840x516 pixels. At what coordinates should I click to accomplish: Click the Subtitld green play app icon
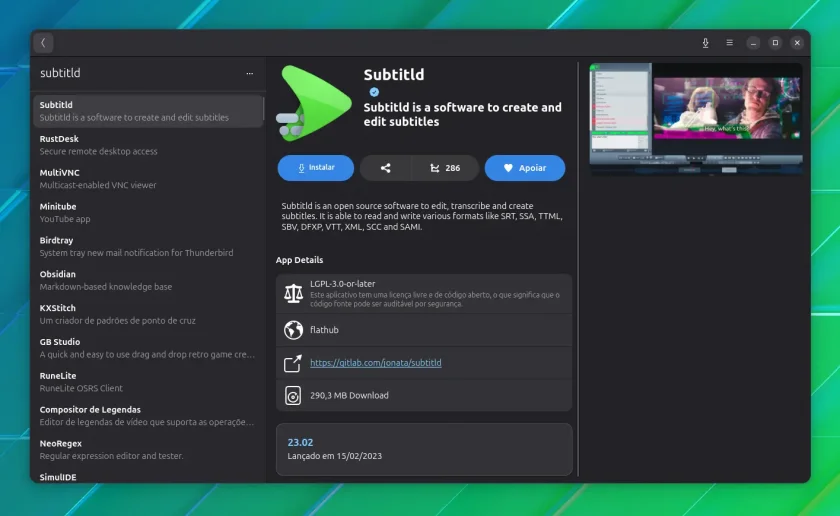click(x=314, y=103)
